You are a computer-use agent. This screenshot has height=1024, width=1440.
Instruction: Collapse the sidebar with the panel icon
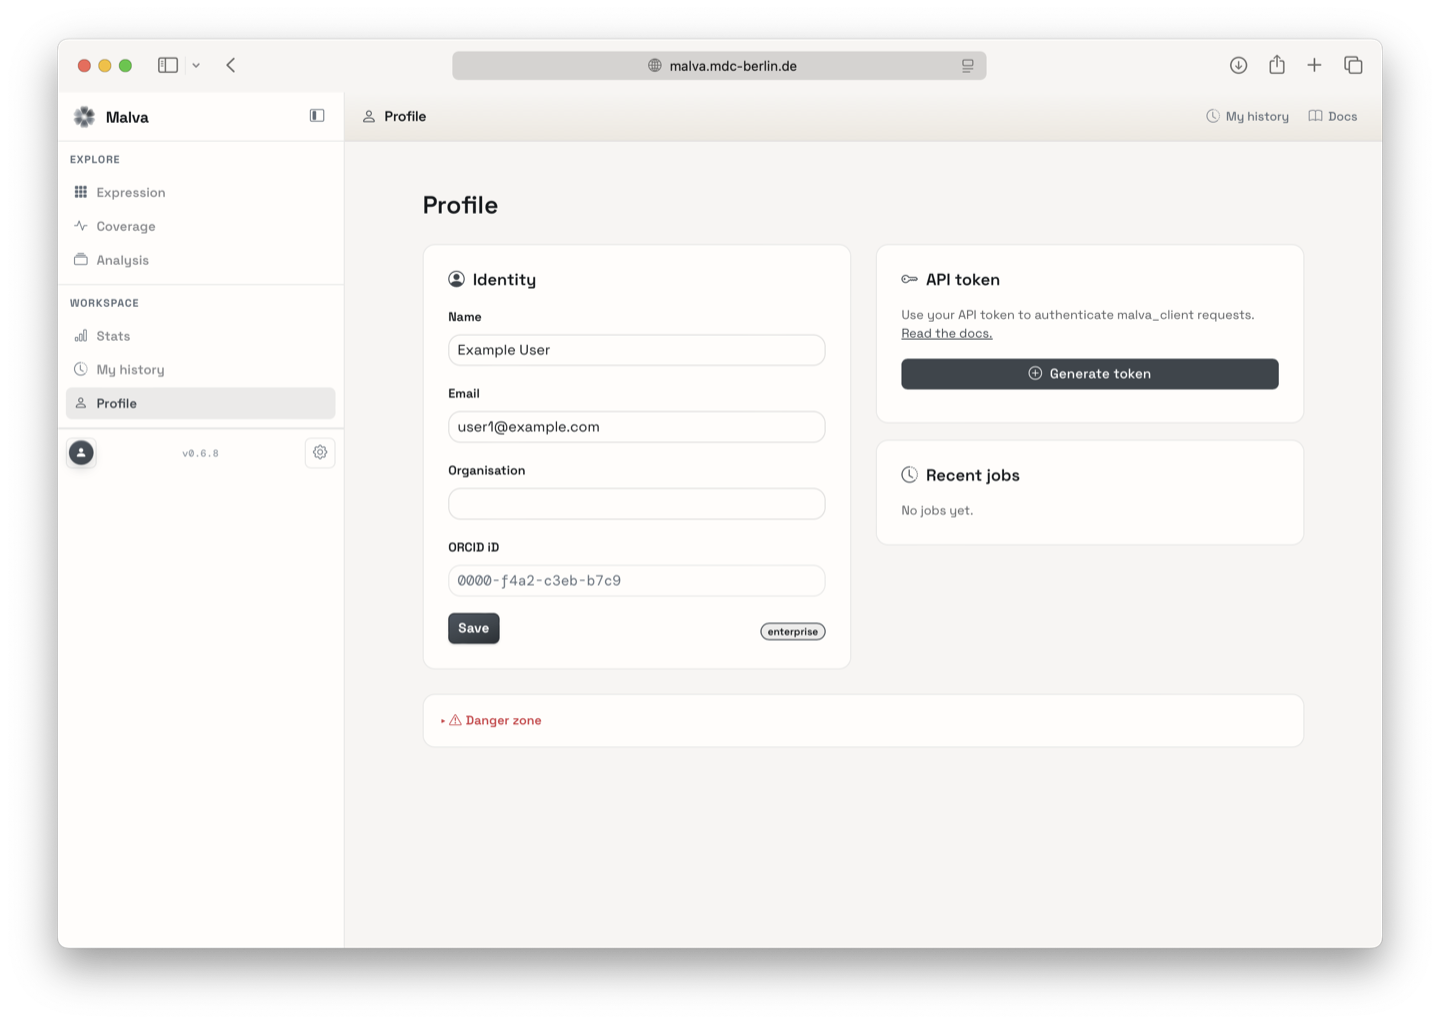pyautogui.click(x=317, y=116)
